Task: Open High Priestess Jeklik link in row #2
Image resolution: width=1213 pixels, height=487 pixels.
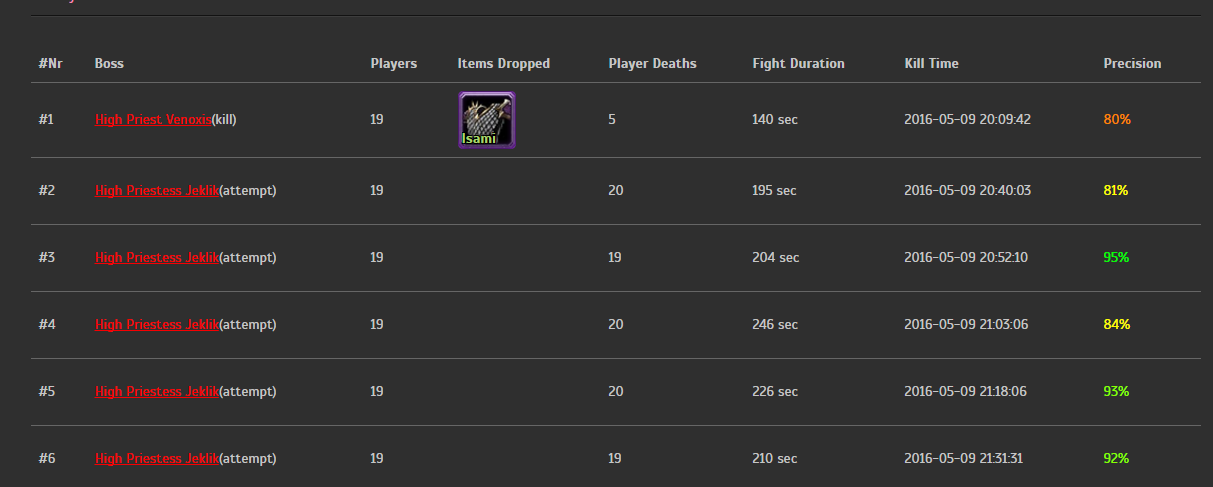Action: point(156,190)
